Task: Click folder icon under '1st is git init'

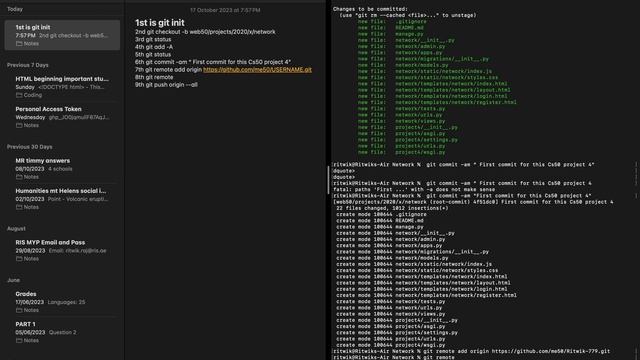Action: (x=19, y=44)
